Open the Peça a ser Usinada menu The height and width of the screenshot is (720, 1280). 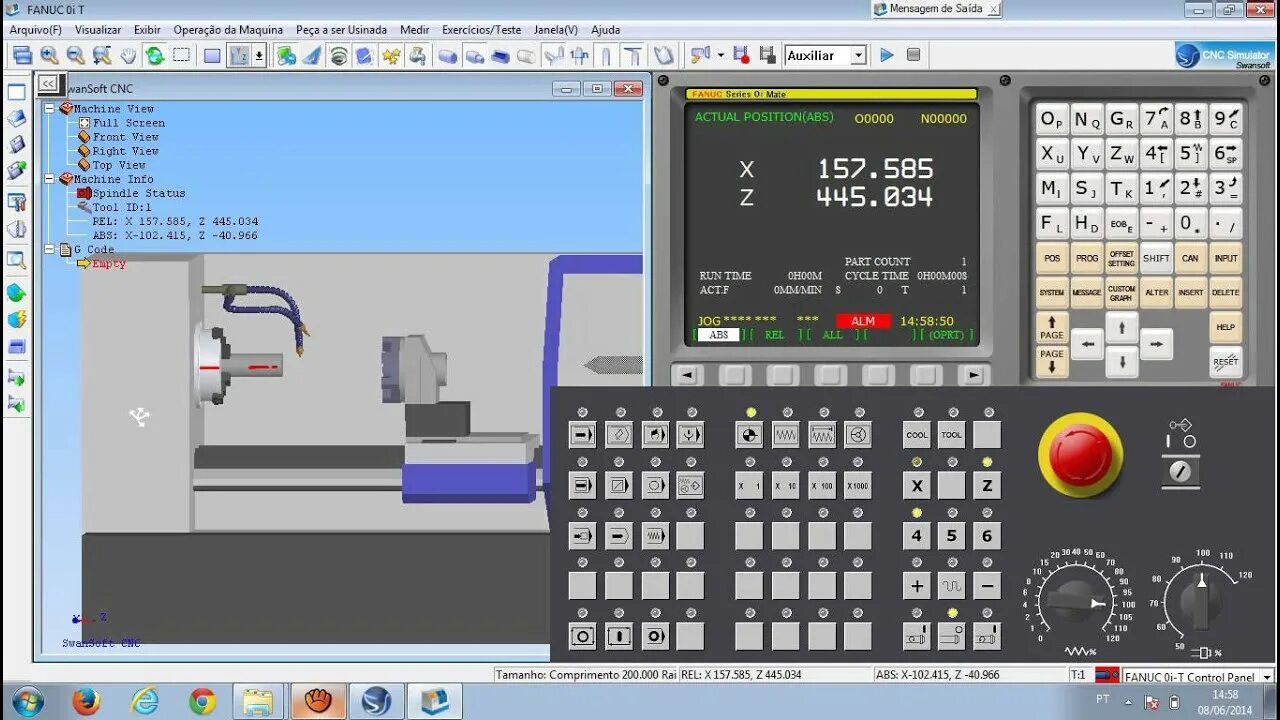point(341,30)
